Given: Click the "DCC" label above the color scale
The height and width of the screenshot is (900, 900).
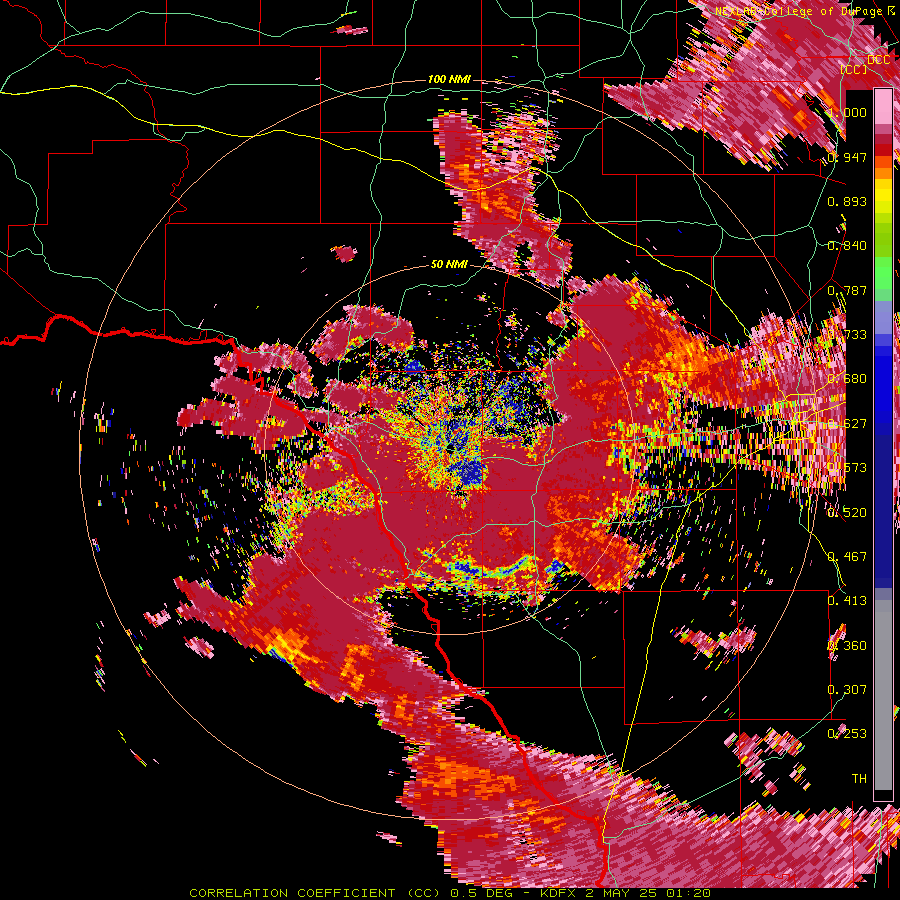Looking at the screenshot, I should 878,60.
